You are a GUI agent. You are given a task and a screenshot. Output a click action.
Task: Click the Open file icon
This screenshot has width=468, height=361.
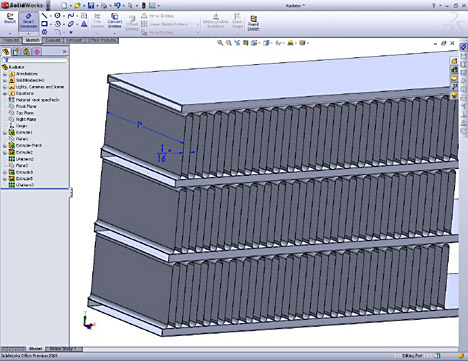(77, 5)
